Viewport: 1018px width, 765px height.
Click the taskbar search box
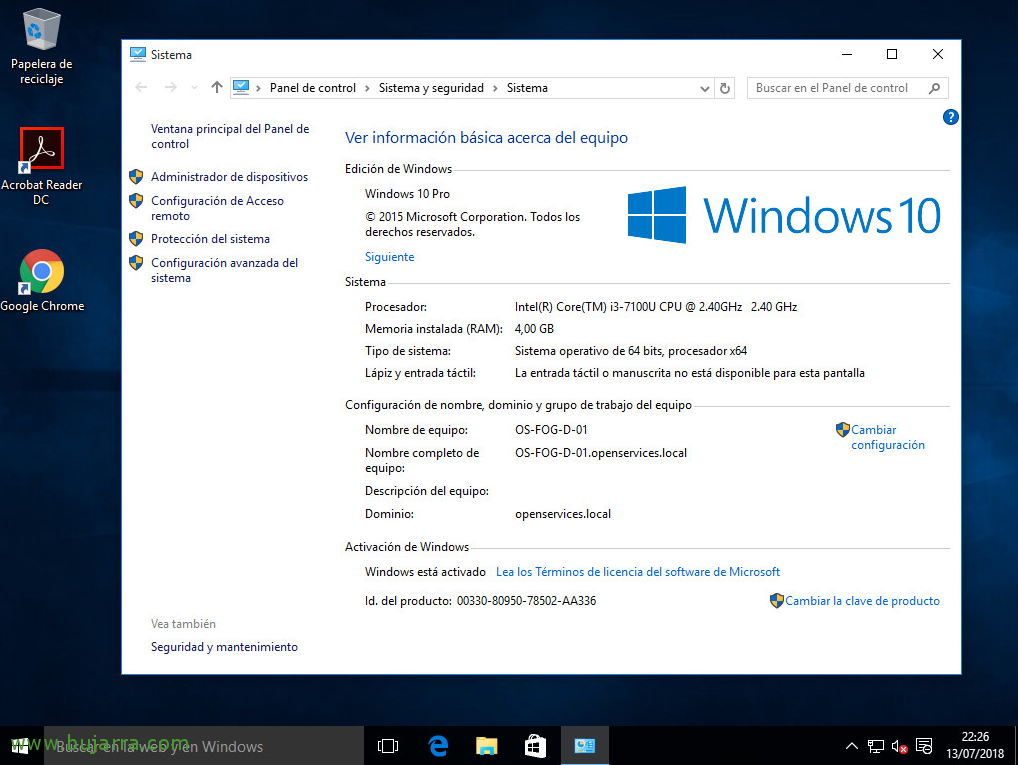coord(203,746)
